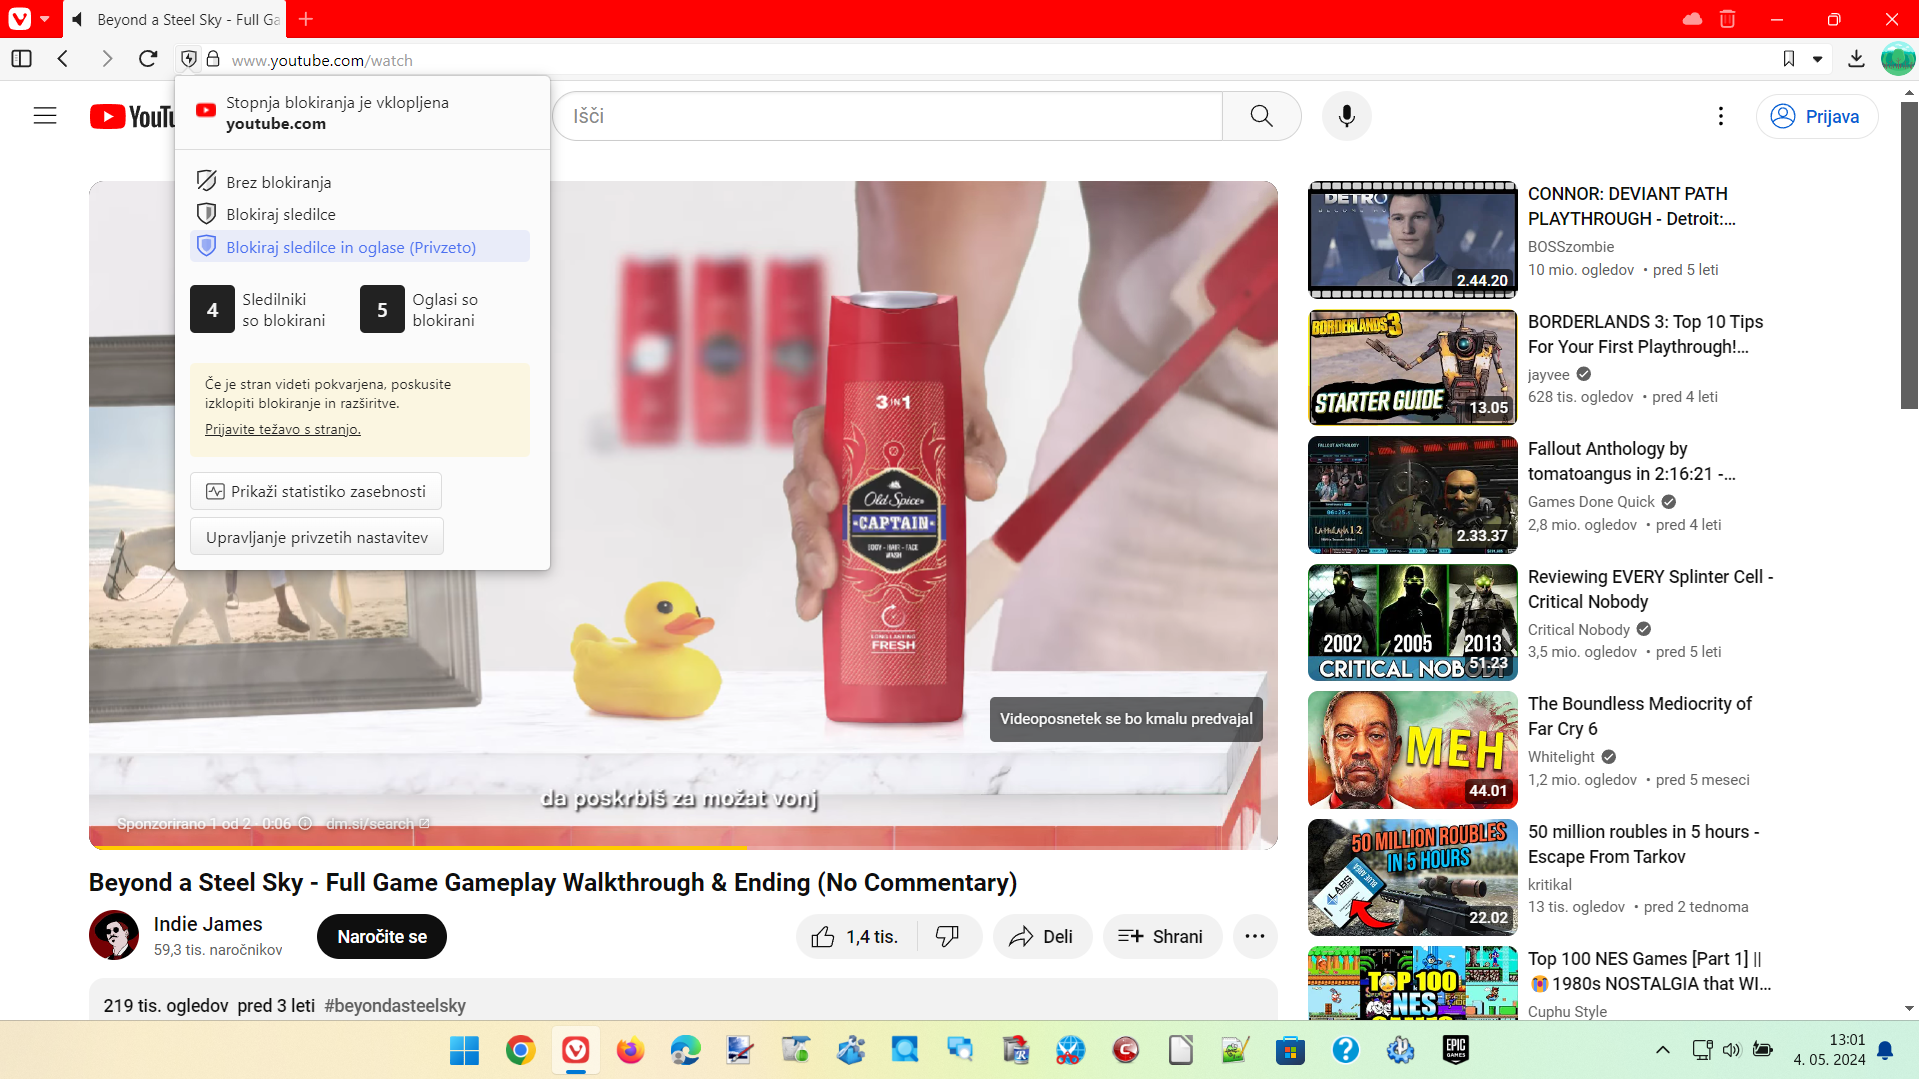Select Blokiraj sledilce option
This screenshot has height=1079, width=1919.
click(360, 214)
